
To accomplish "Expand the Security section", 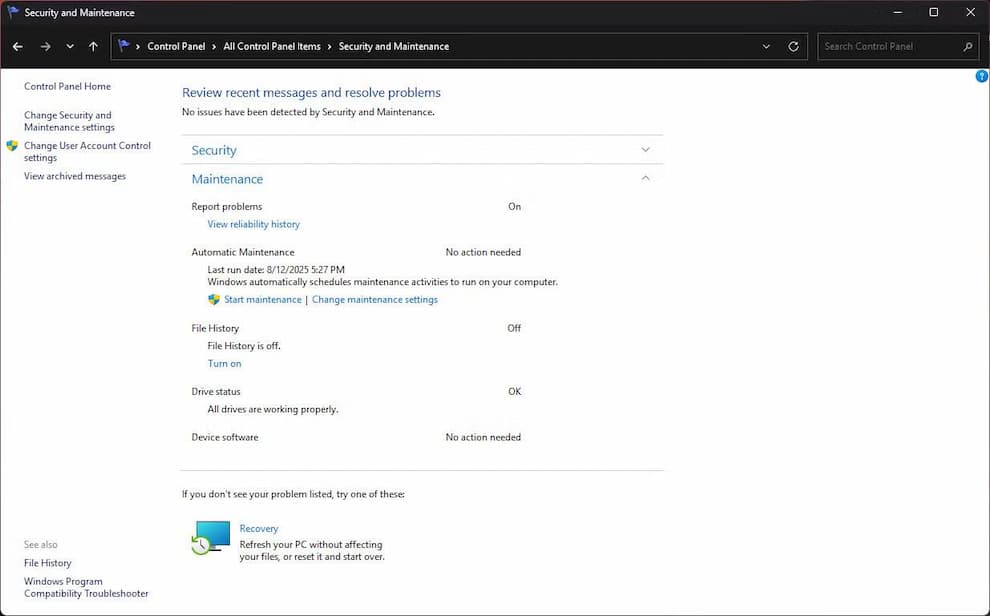I will click(x=645, y=150).
